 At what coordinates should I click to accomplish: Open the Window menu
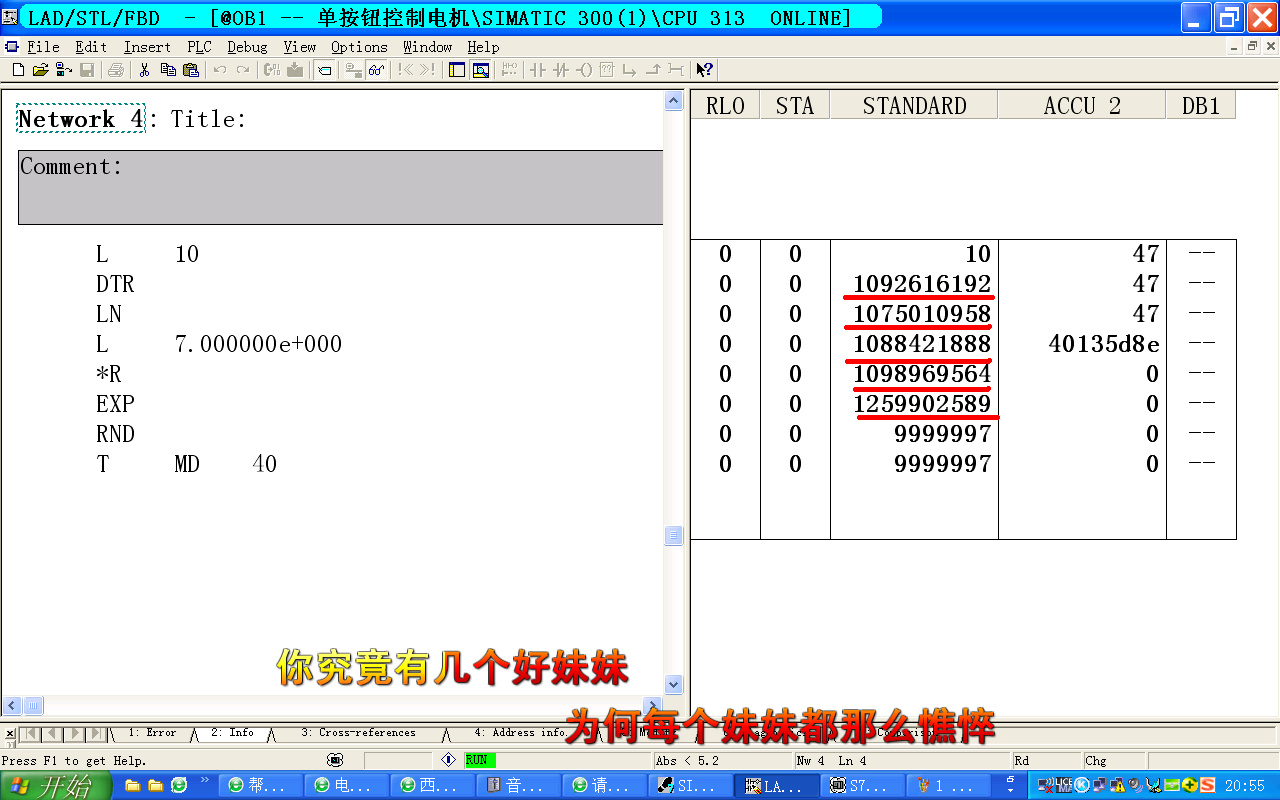click(427, 47)
